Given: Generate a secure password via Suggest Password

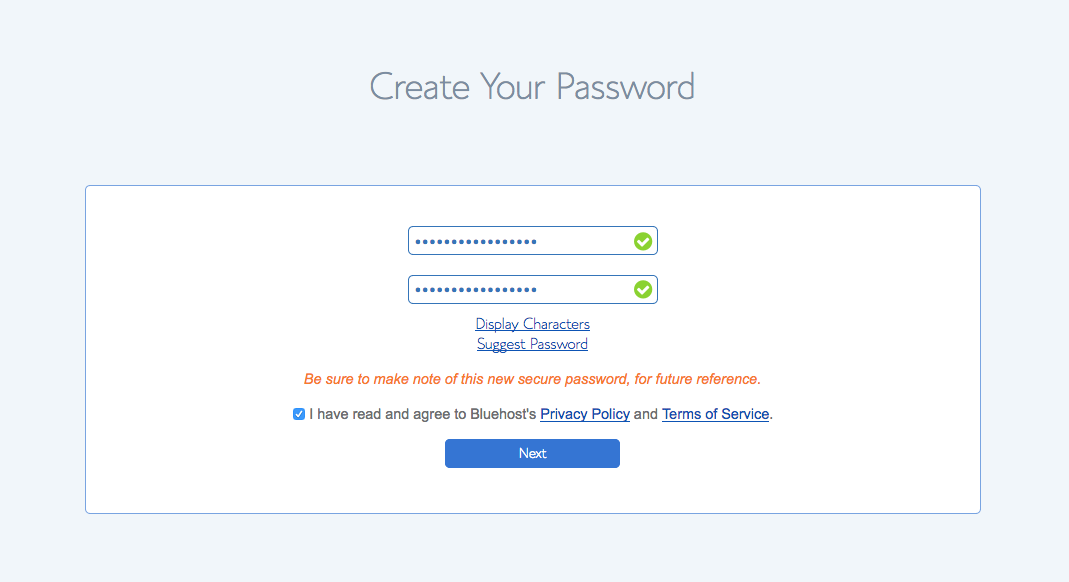Looking at the screenshot, I should (532, 343).
